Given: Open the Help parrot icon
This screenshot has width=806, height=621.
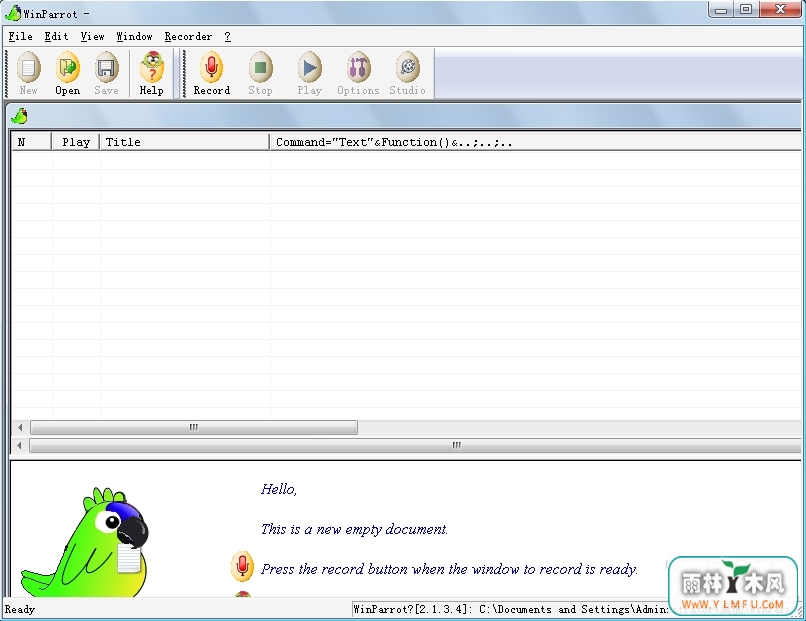Looking at the screenshot, I should click(152, 67).
